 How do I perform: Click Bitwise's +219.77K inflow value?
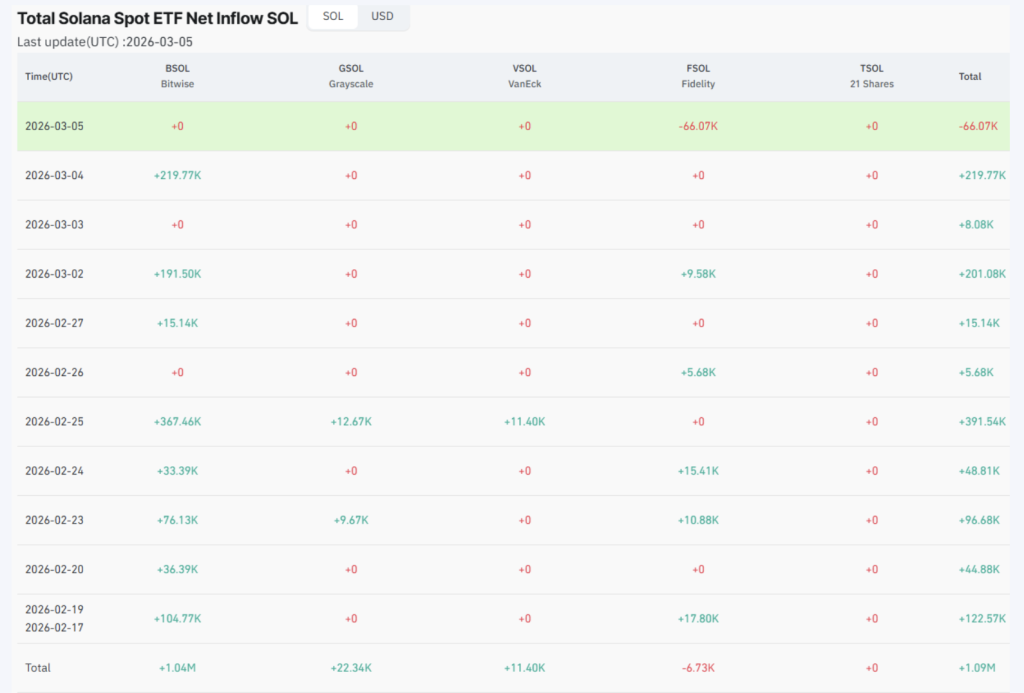click(x=177, y=175)
